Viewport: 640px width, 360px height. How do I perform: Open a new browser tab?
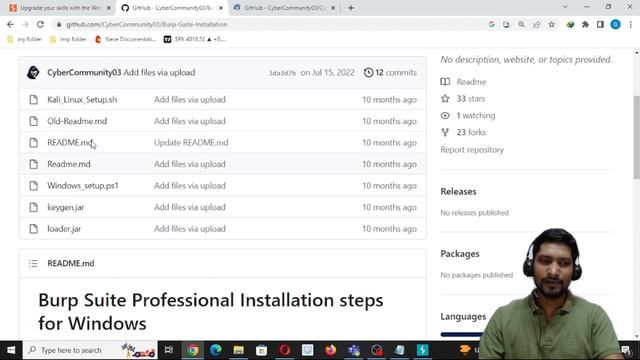(x=351, y=8)
